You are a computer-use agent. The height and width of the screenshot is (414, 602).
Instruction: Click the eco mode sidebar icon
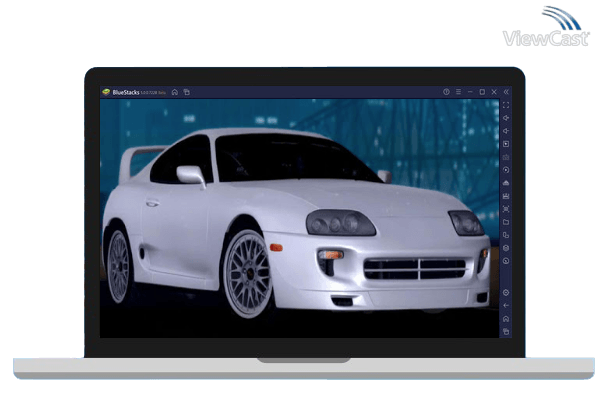tap(506, 261)
